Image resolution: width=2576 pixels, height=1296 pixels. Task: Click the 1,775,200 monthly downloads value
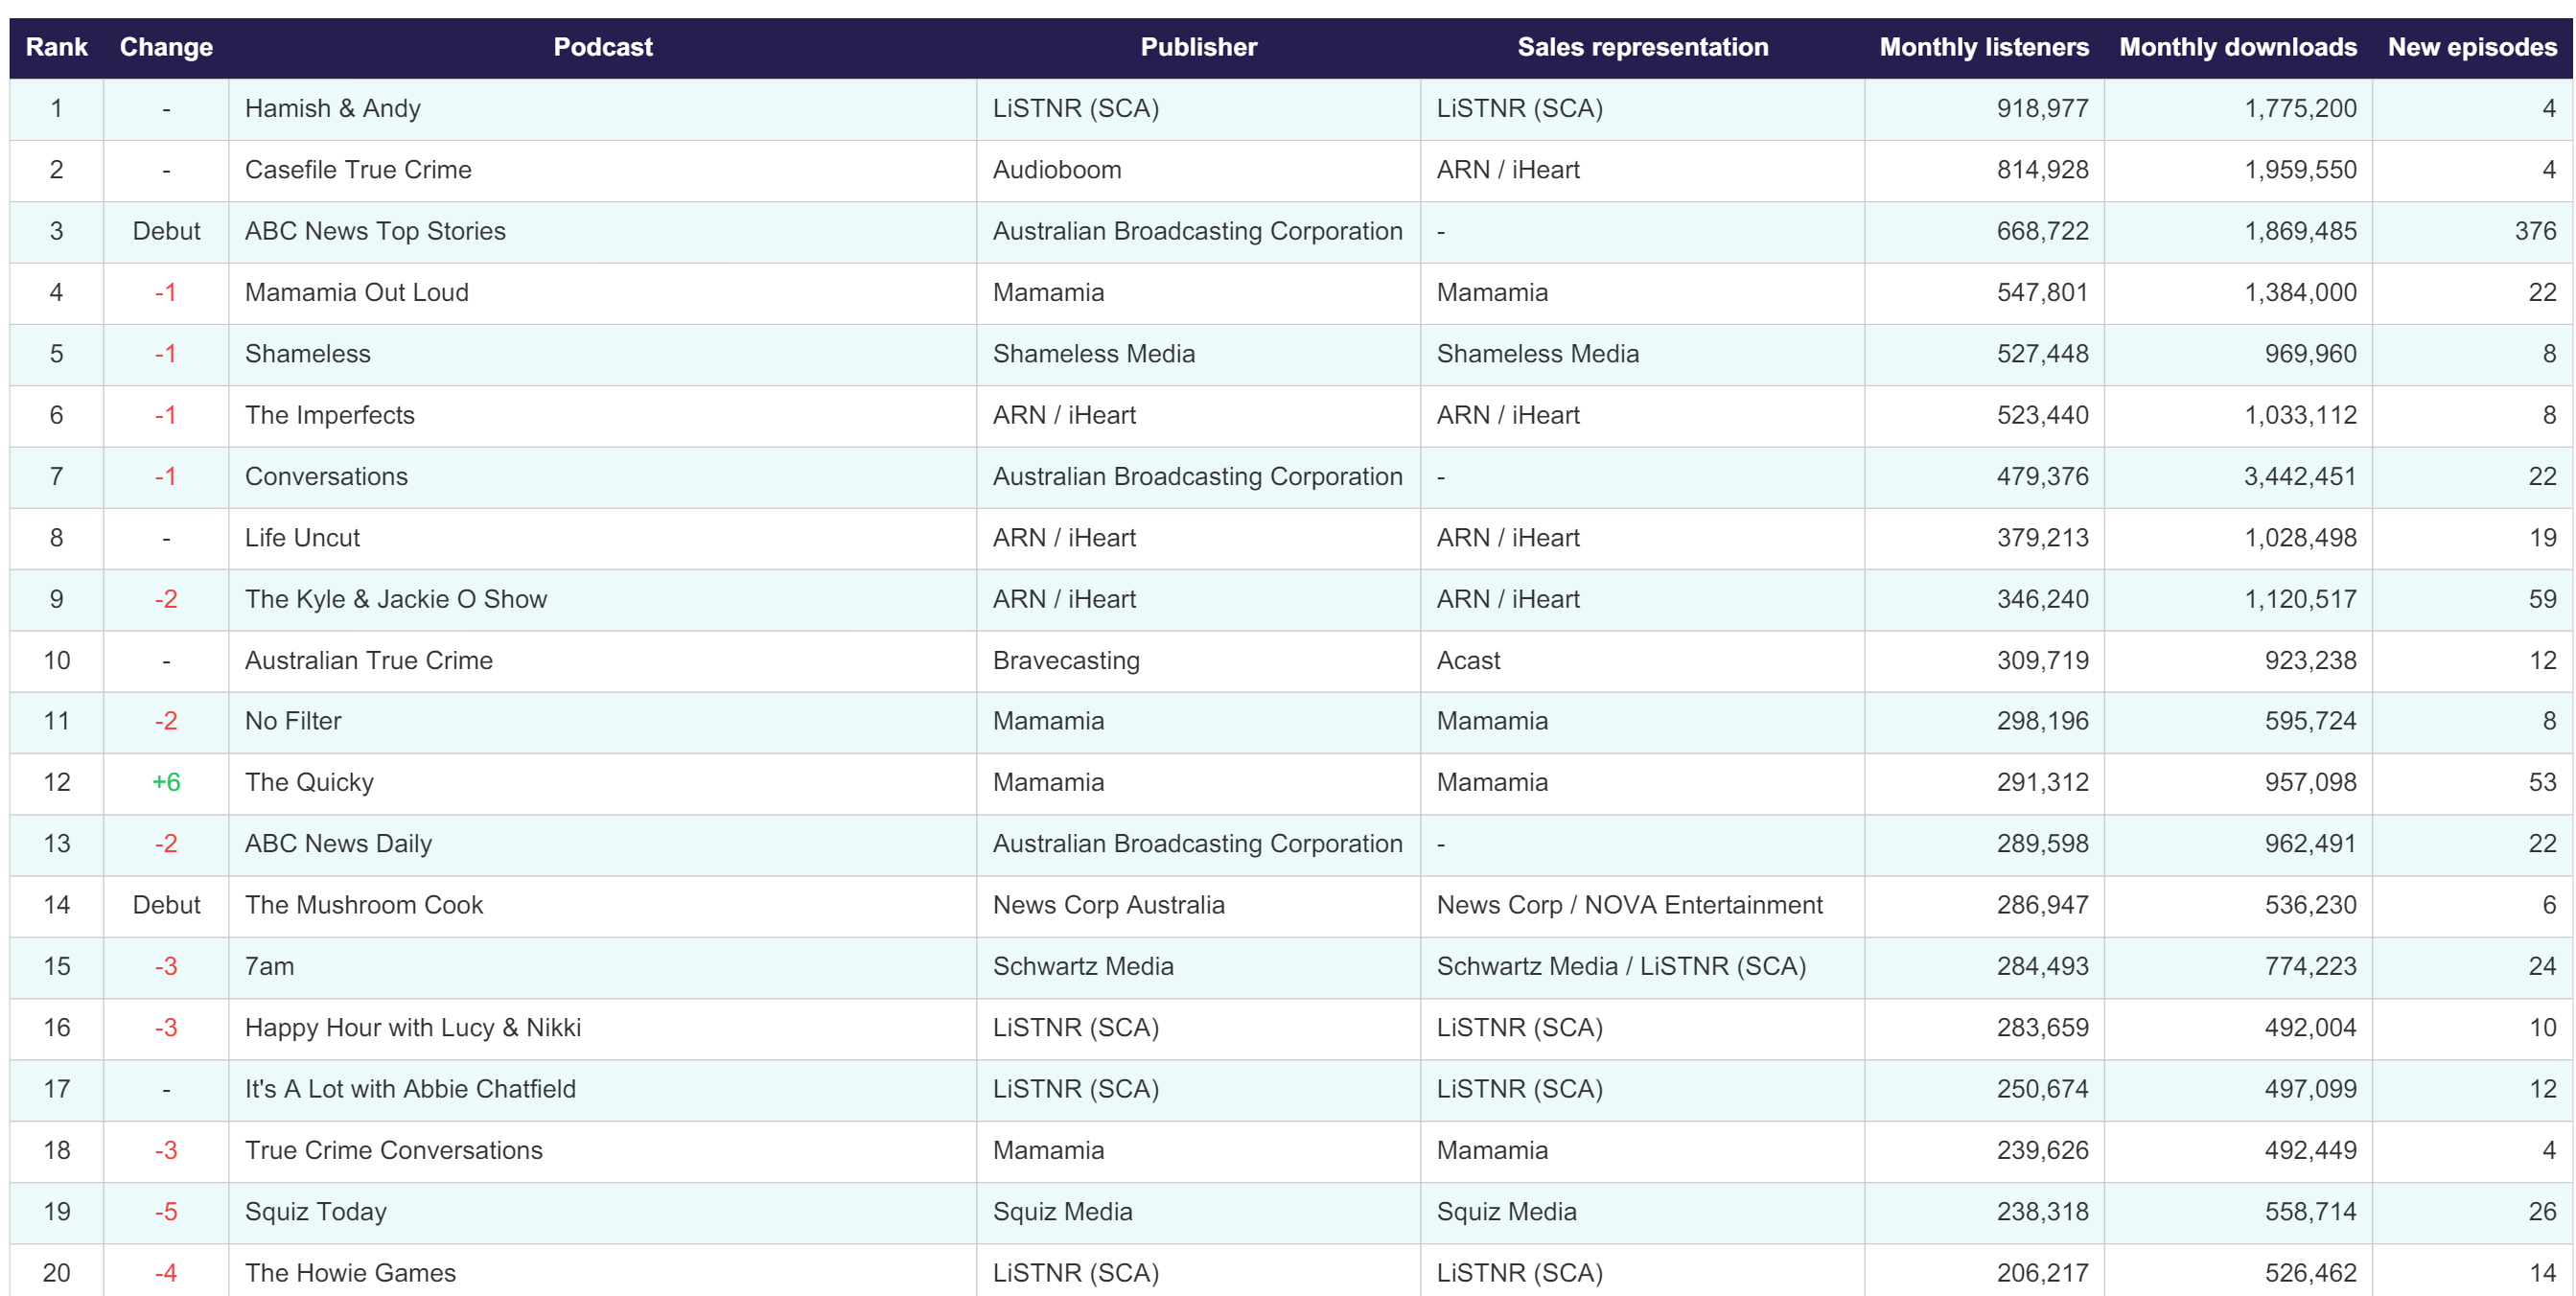click(2300, 108)
